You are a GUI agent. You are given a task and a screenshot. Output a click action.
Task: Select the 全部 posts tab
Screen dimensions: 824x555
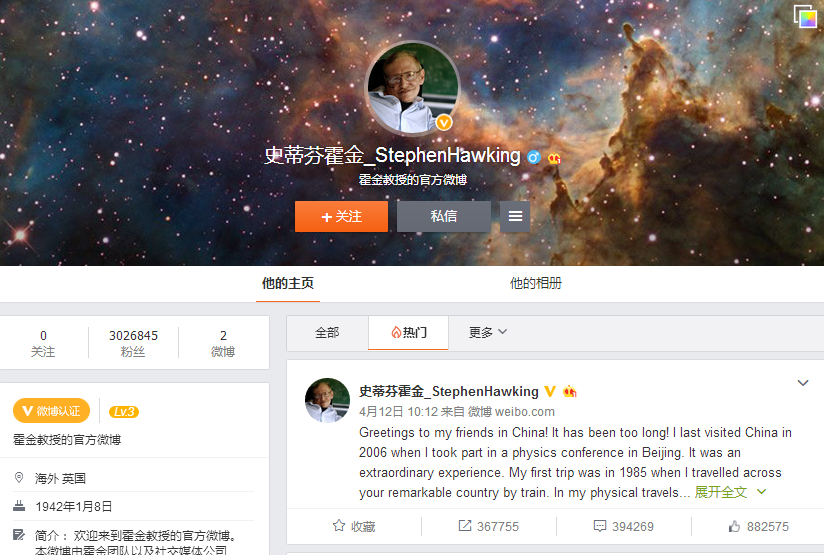(327, 333)
